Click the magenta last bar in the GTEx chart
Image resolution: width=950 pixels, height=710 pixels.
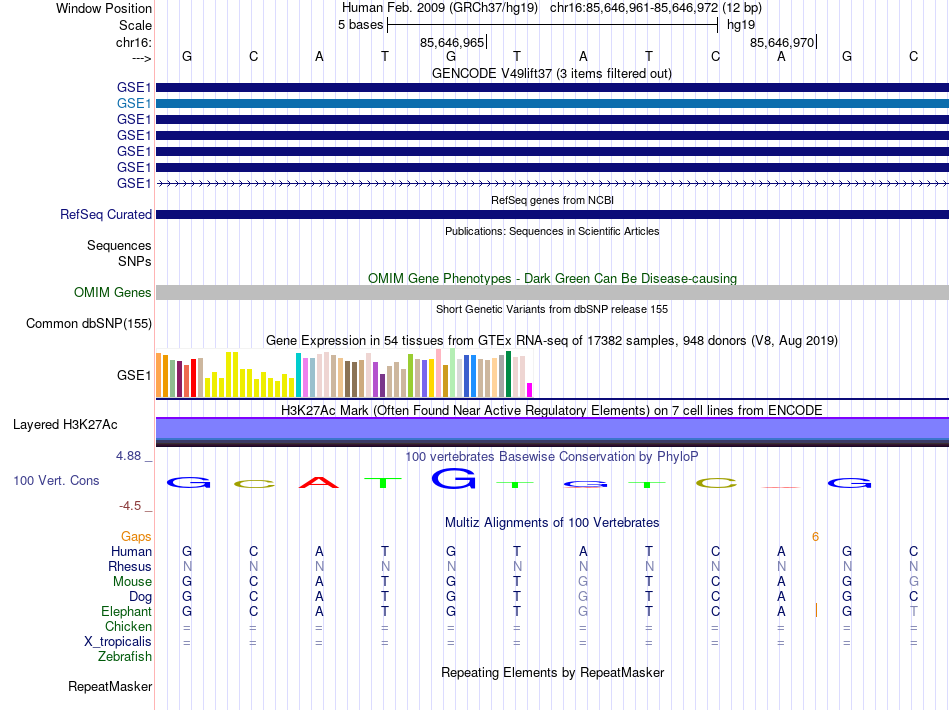point(530,390)
